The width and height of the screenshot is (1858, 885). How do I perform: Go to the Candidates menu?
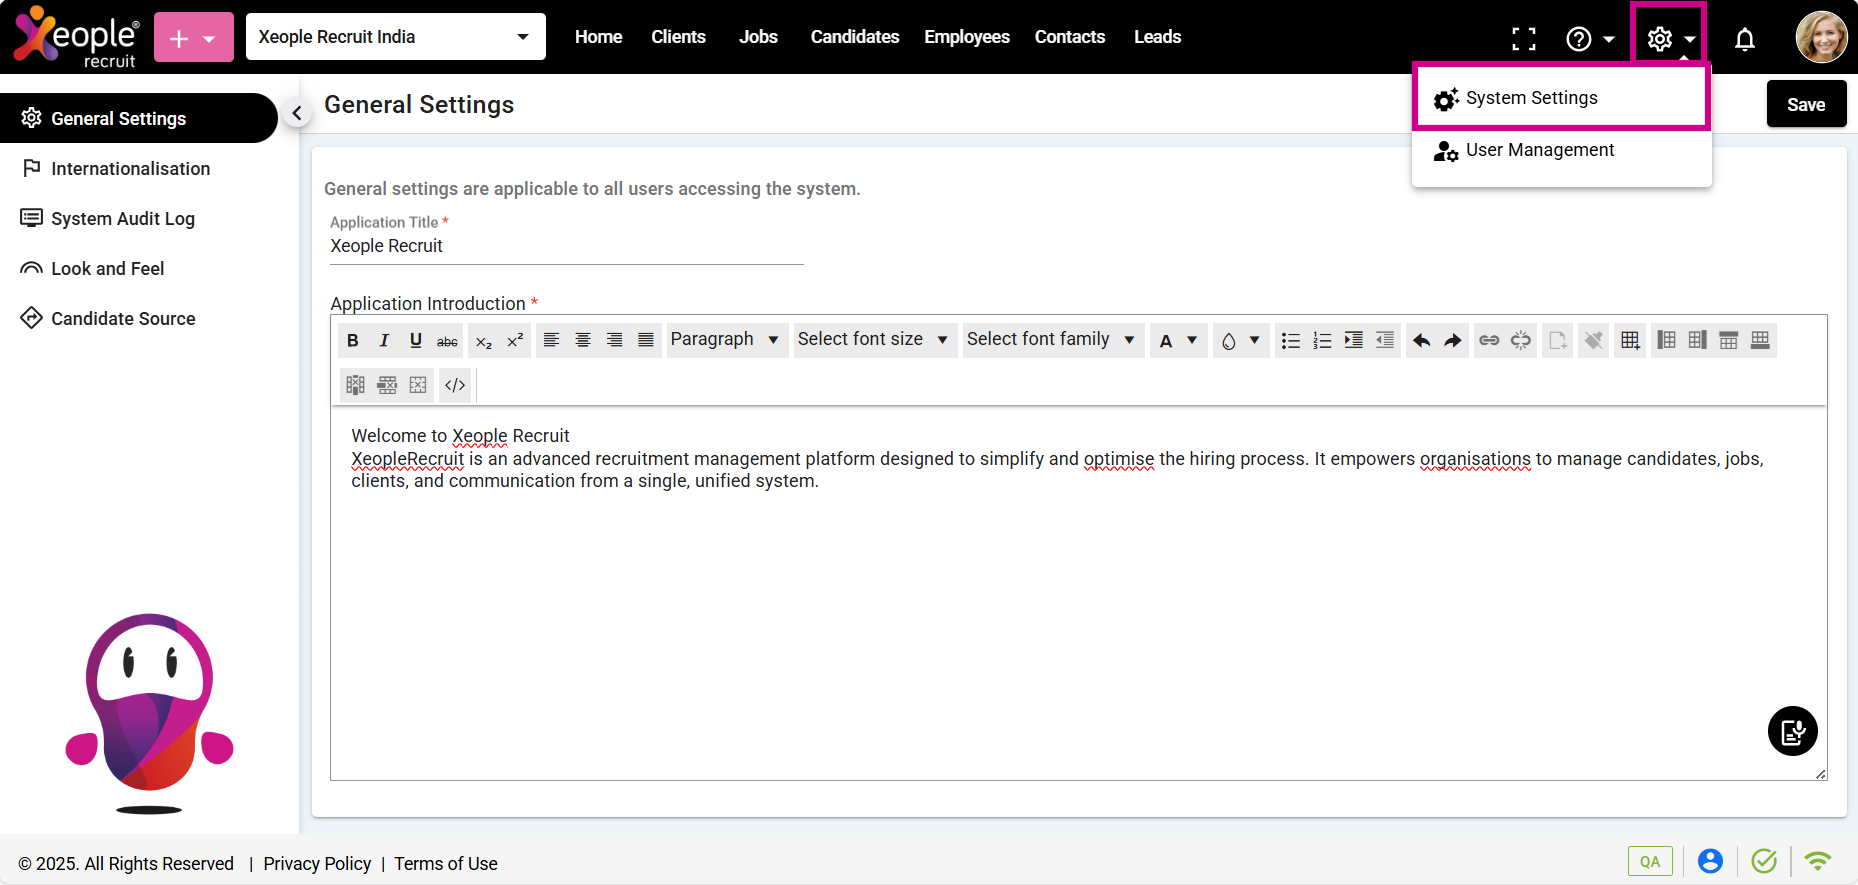tap(854, 37)
